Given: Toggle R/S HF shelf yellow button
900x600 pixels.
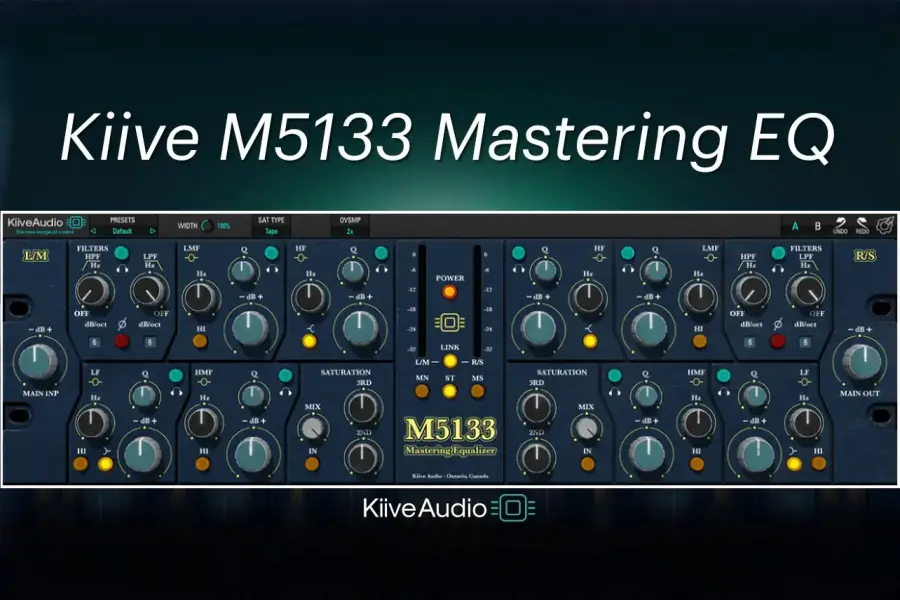Looking at the screenshot, I should [x=590, y=342].
